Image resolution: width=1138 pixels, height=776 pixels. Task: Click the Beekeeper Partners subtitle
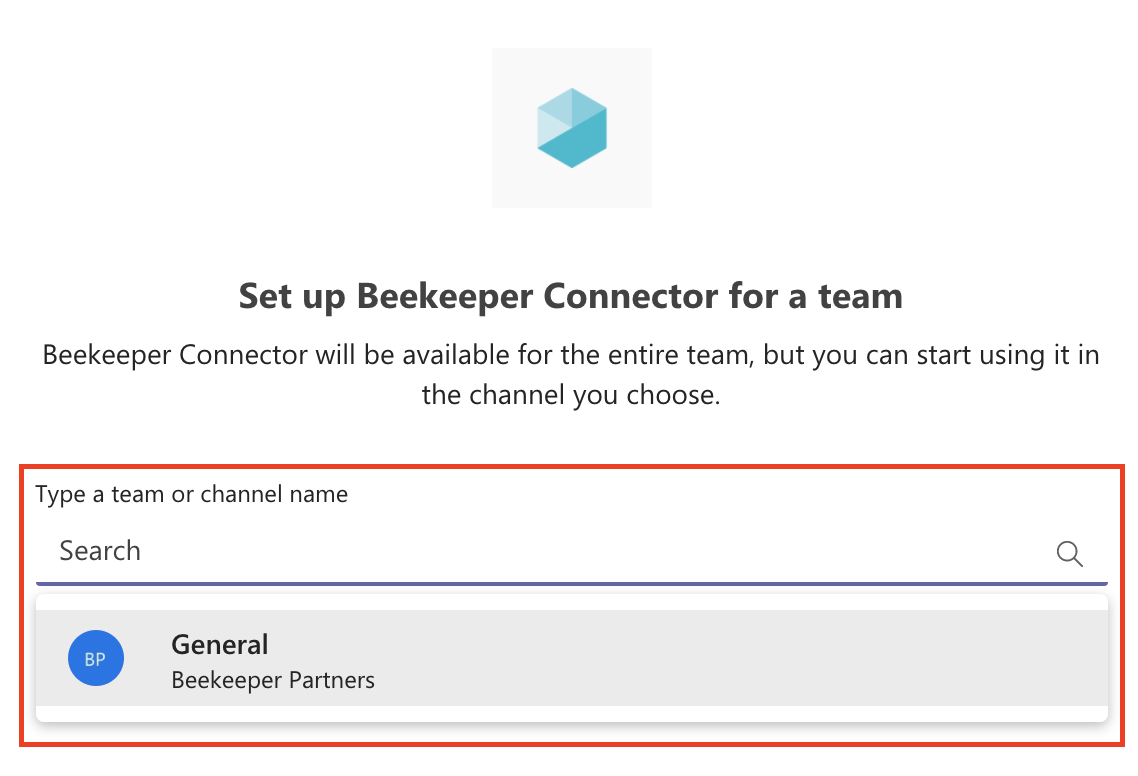pyautogui.click(x=273, y=679)
